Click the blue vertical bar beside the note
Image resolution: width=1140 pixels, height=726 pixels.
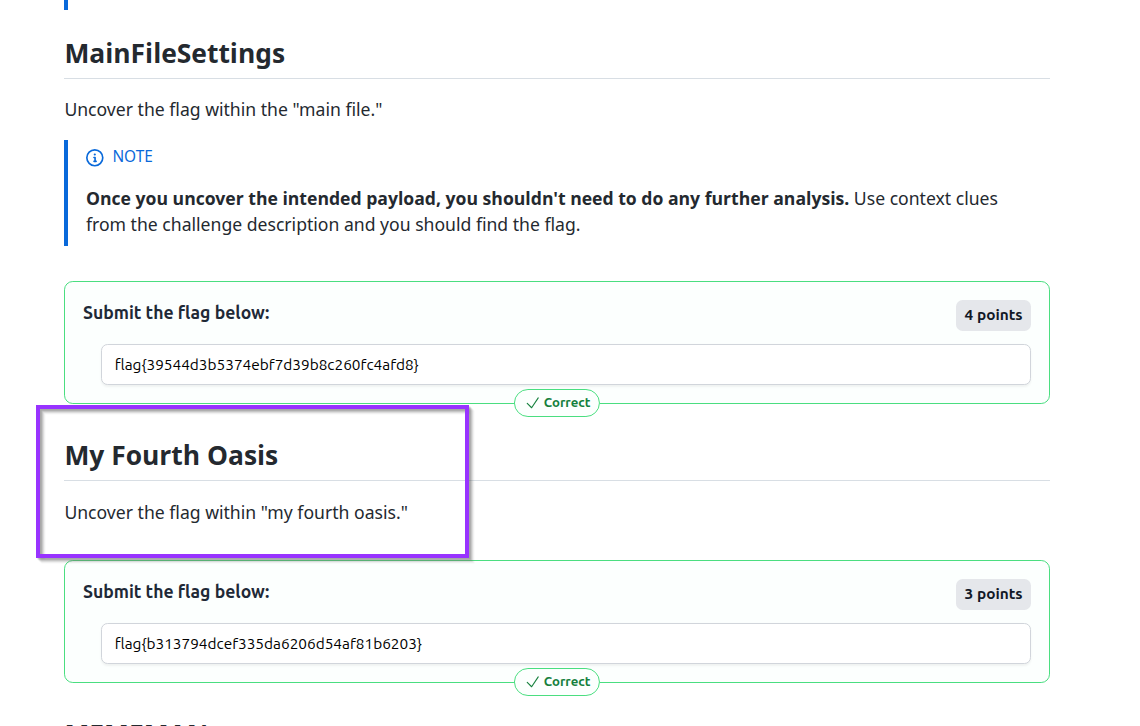pos(66,192)
